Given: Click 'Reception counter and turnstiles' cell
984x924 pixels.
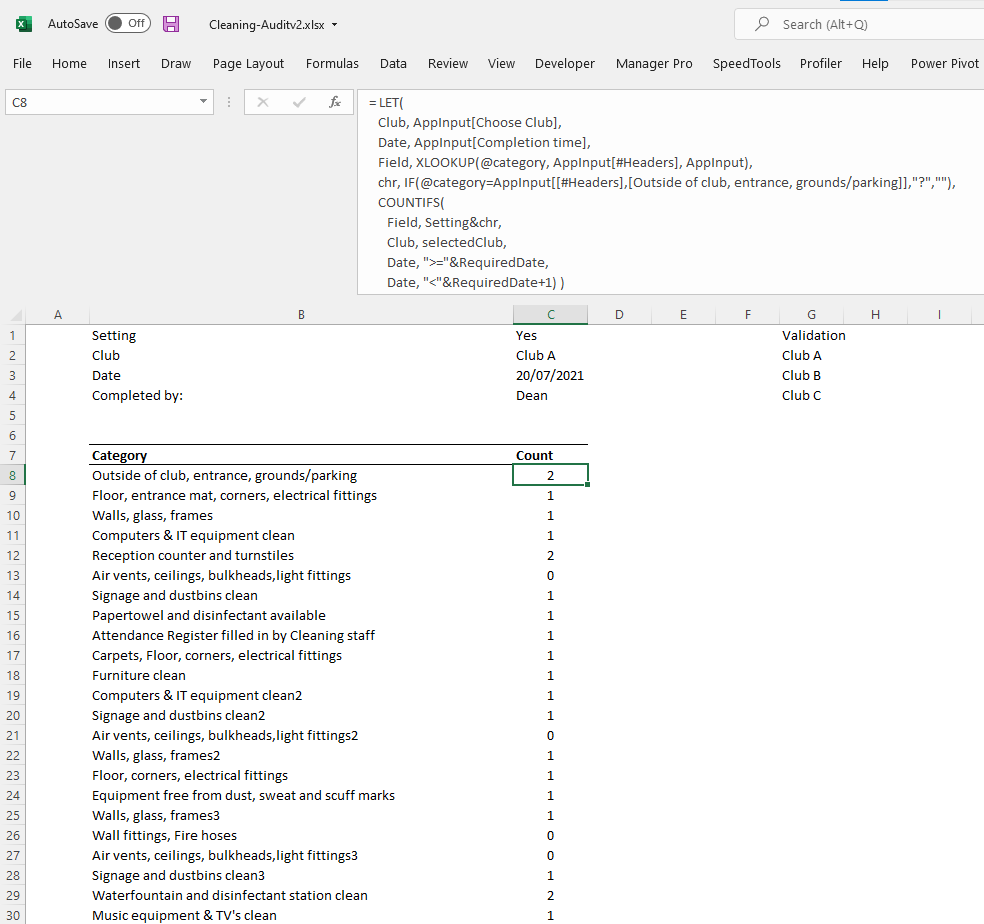Looking at the screenshot, I should coord(301,556).
